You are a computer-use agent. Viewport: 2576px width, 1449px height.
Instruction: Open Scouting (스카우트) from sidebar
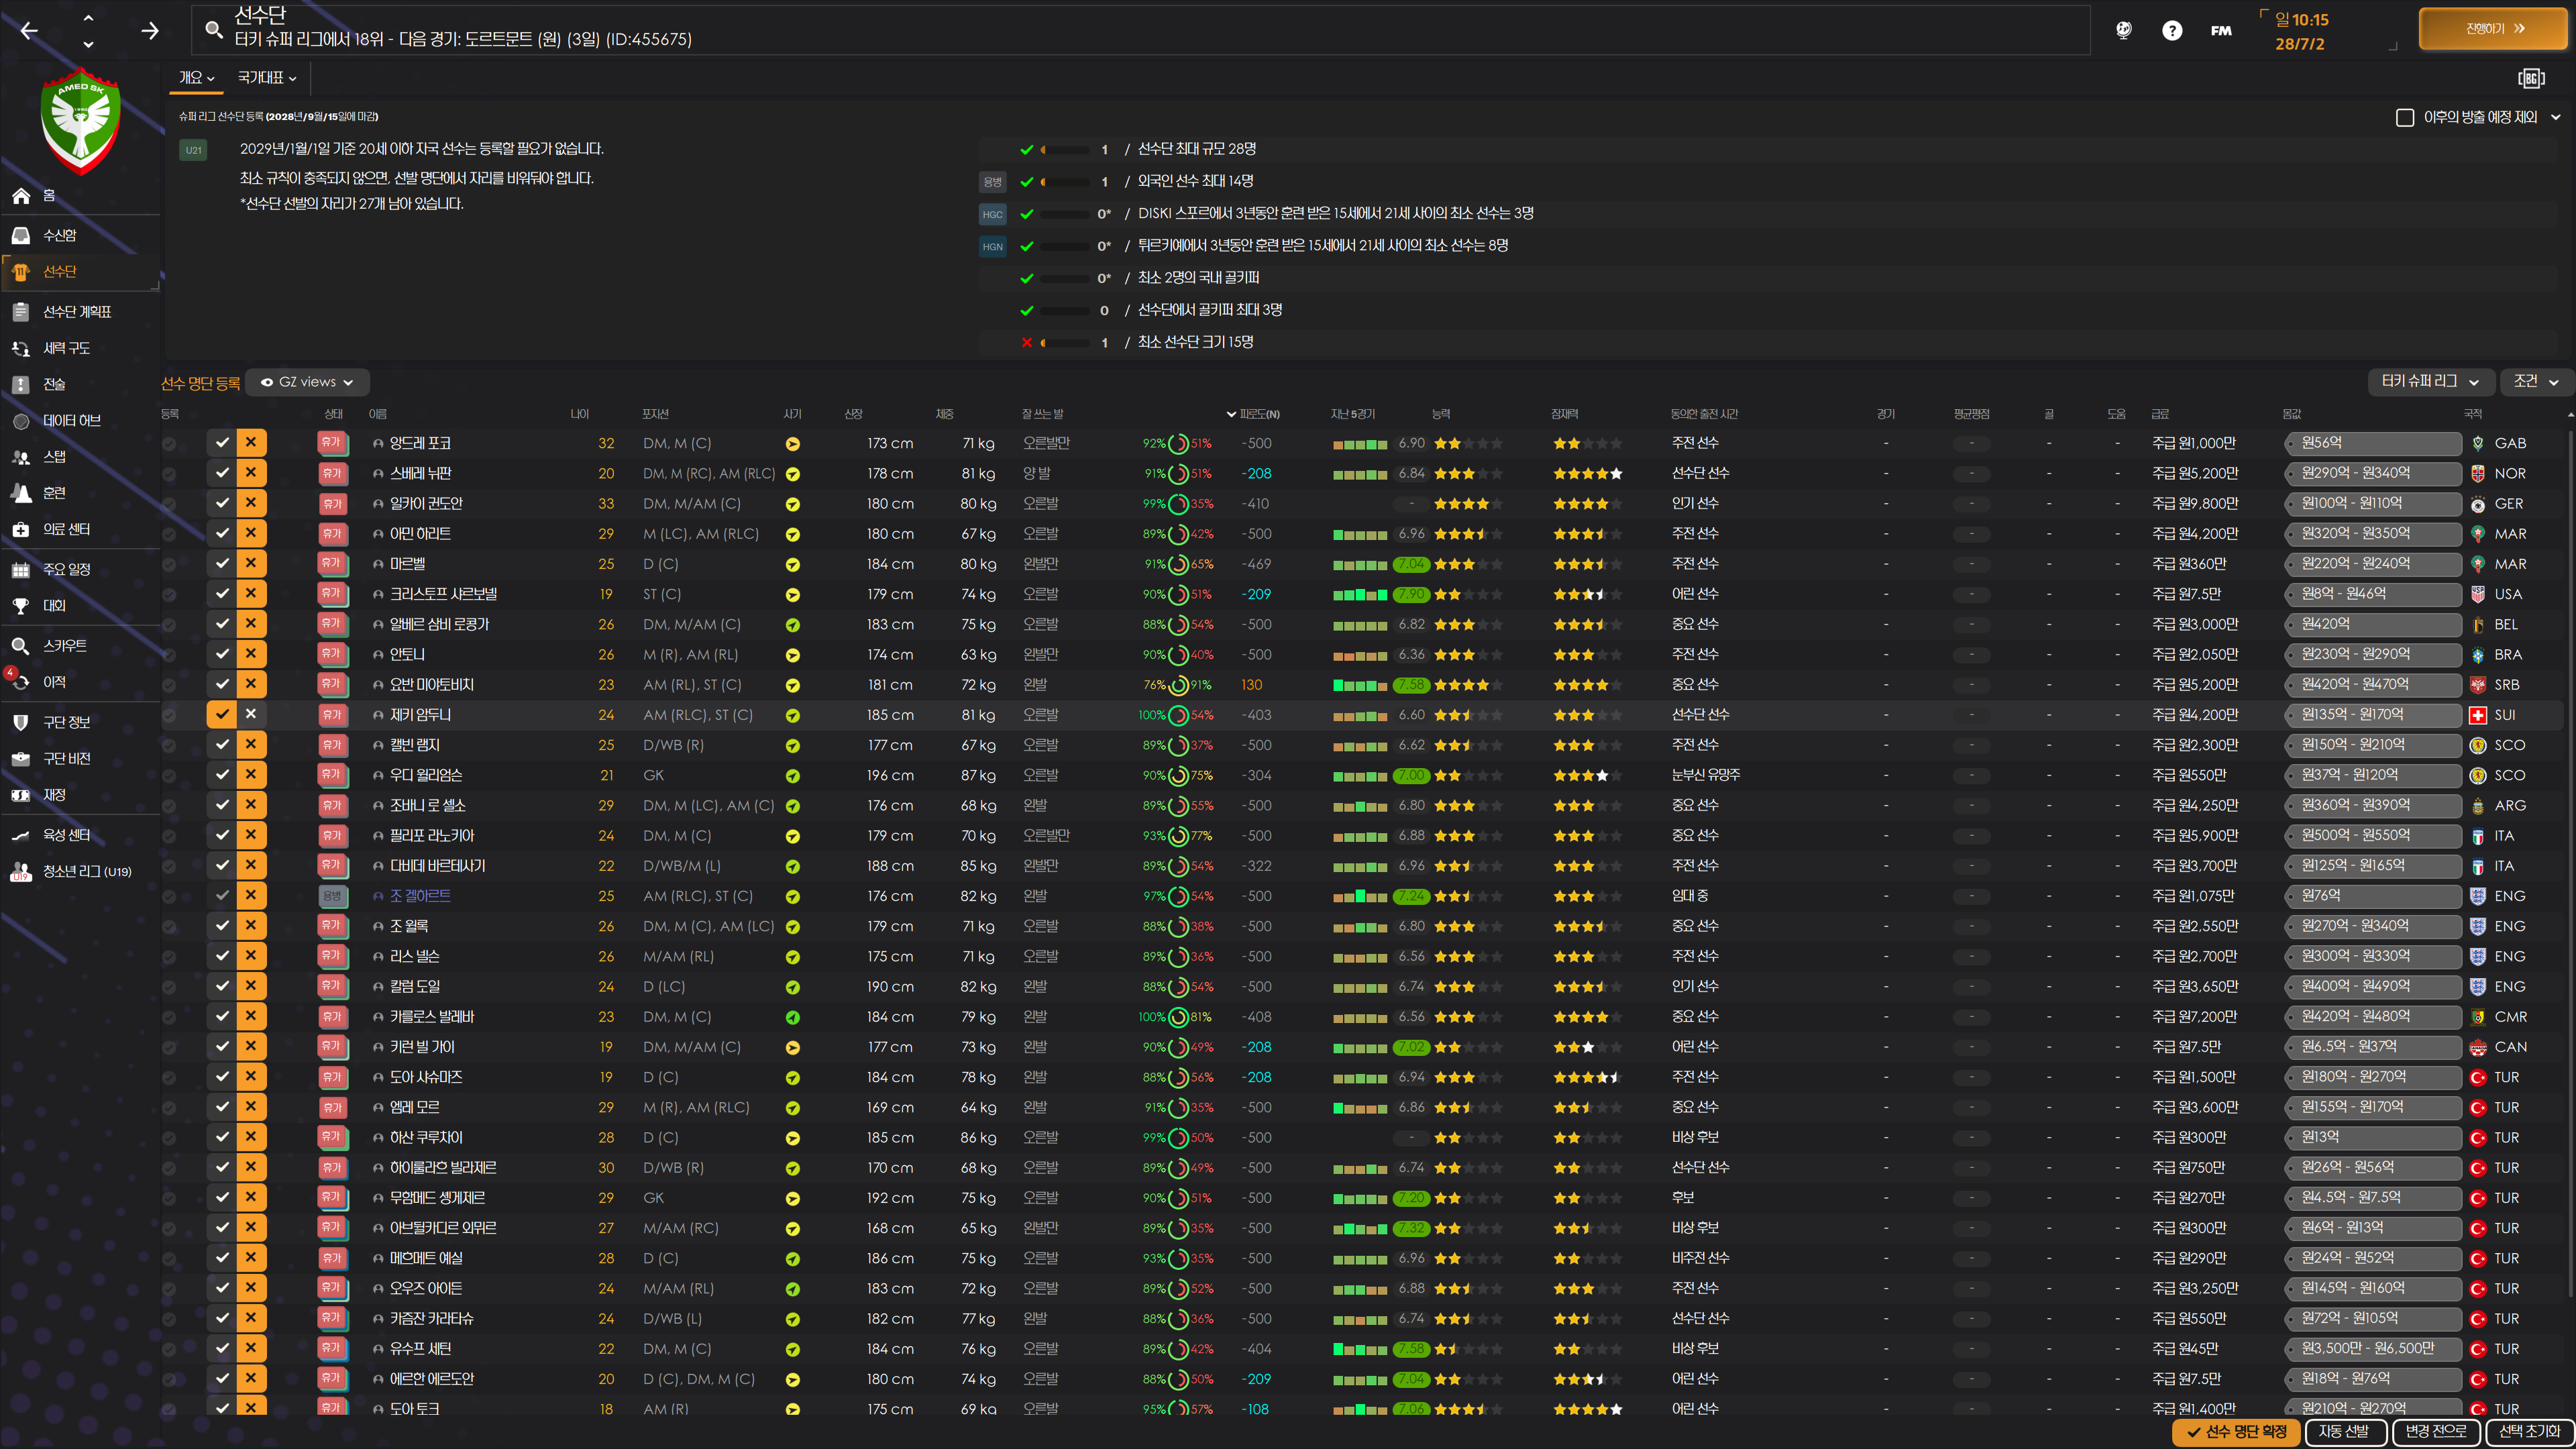(64, 646)
